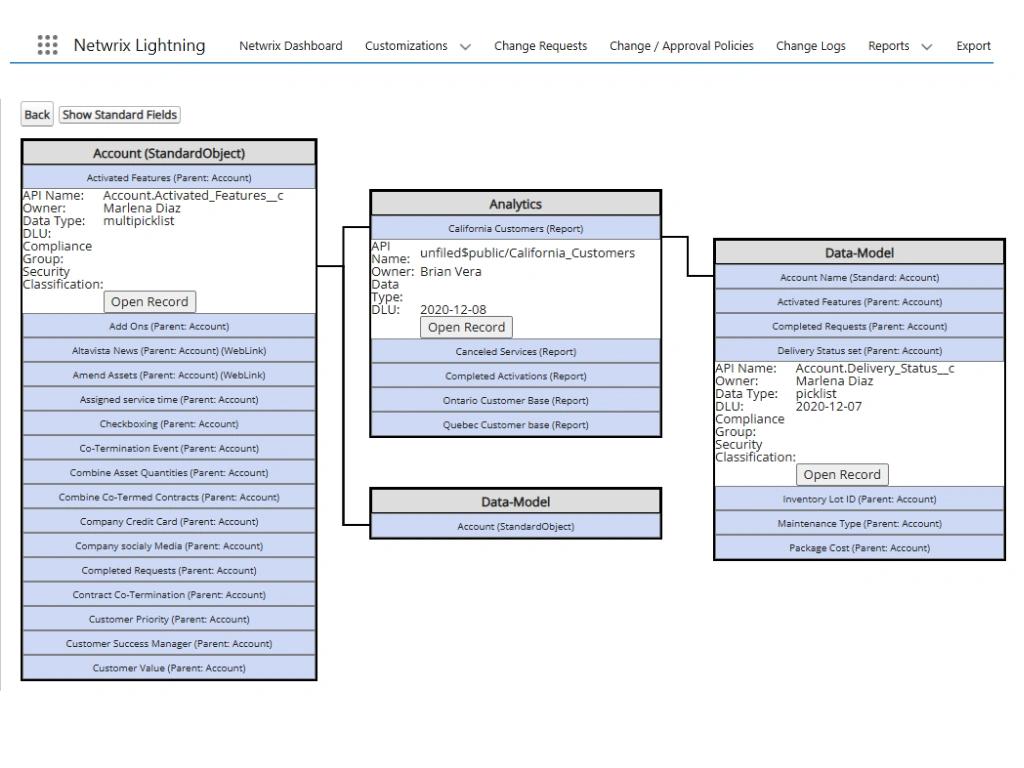Image resolution: width=1024 pixels, height=768 pixels.
Task: Open the app launcher grid icon
Action: pyautogui.click(x=46, y=45)
